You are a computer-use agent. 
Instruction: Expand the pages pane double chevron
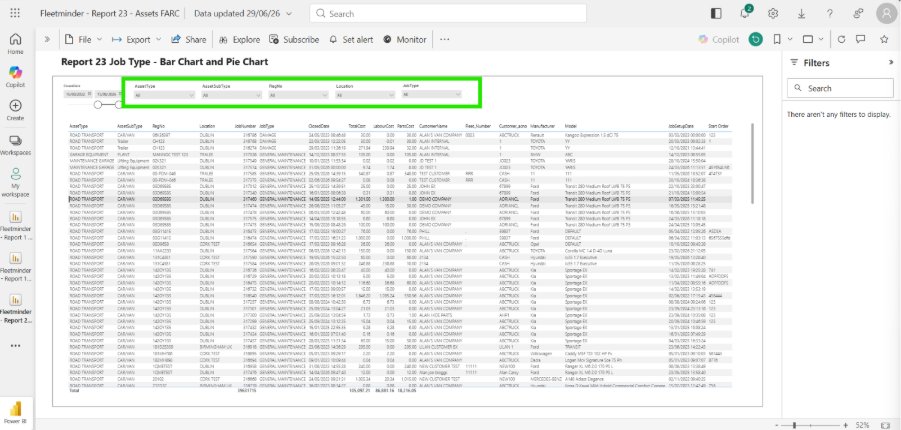(x=47, y=40)
